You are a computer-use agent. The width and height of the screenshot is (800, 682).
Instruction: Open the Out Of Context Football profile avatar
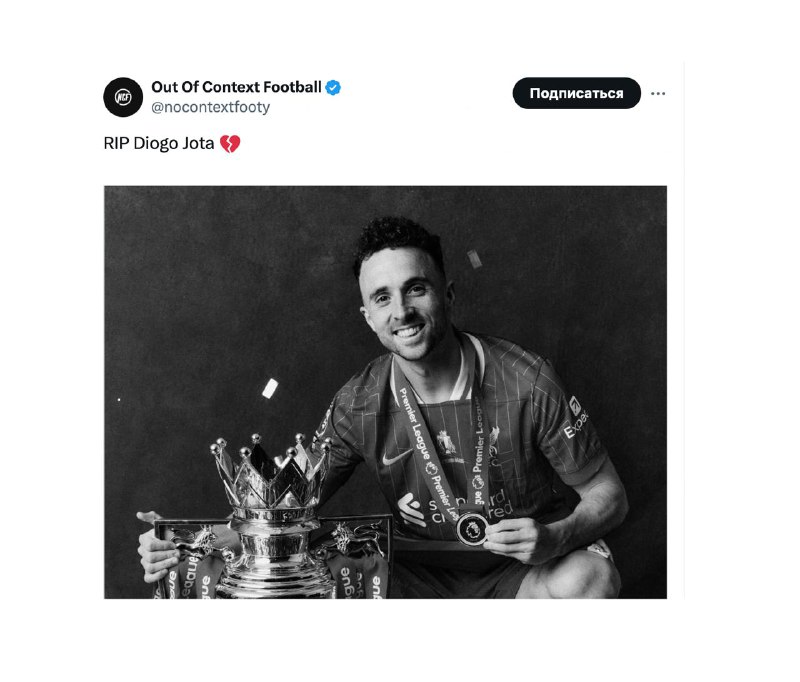pos(123,97)
